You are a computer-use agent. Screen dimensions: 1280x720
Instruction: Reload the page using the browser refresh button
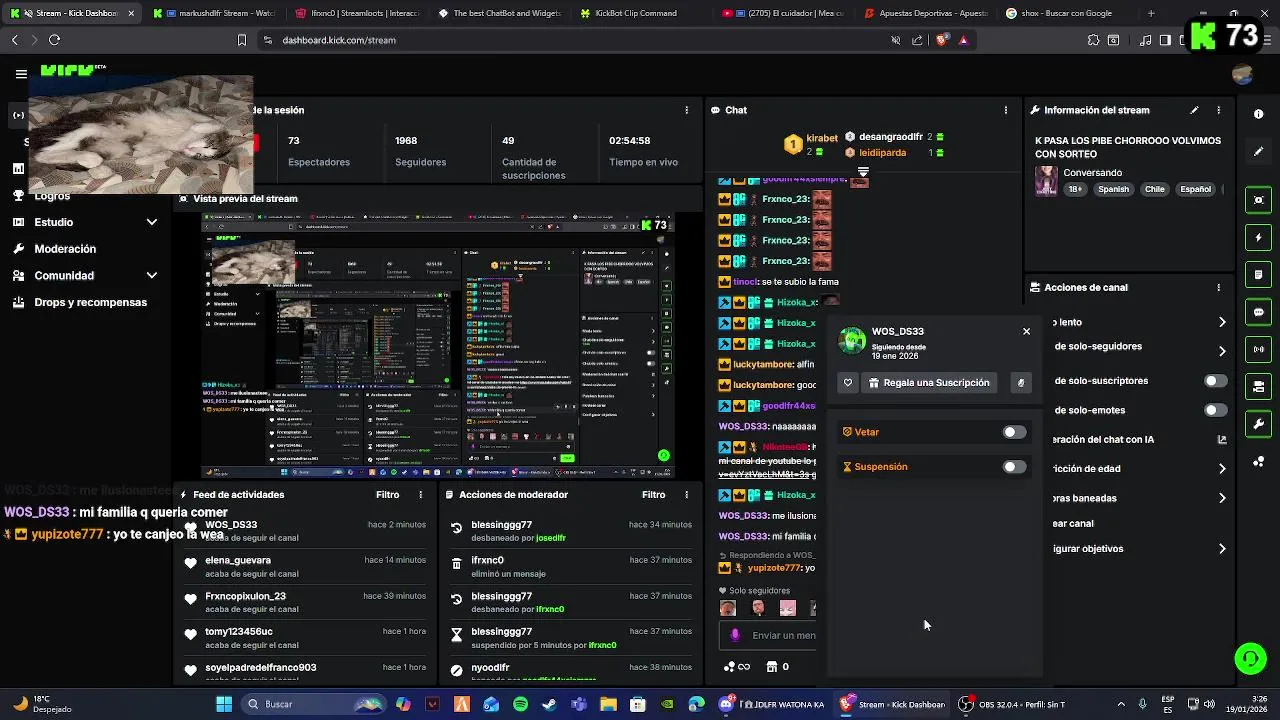coord(54,40)
